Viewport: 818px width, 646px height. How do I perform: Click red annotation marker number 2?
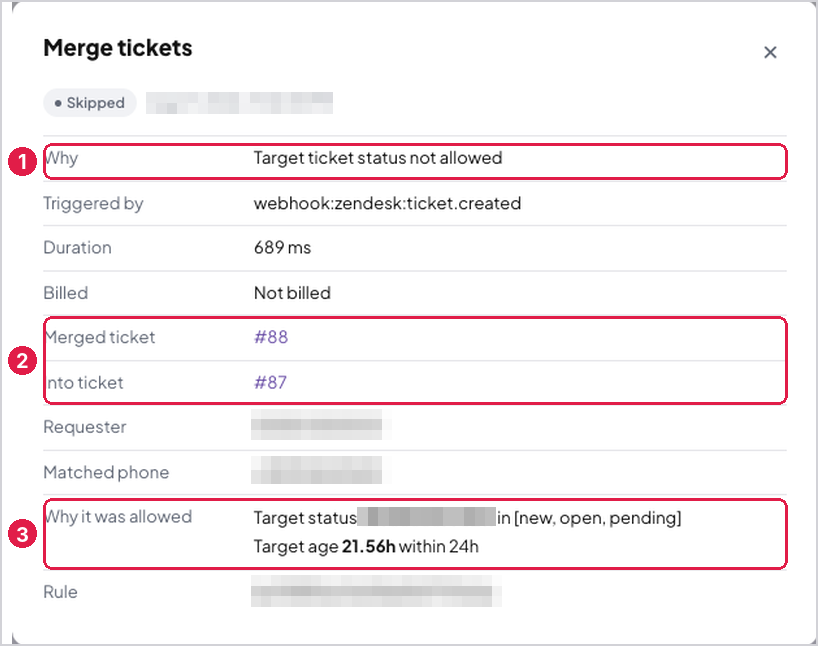coord(22,361)
